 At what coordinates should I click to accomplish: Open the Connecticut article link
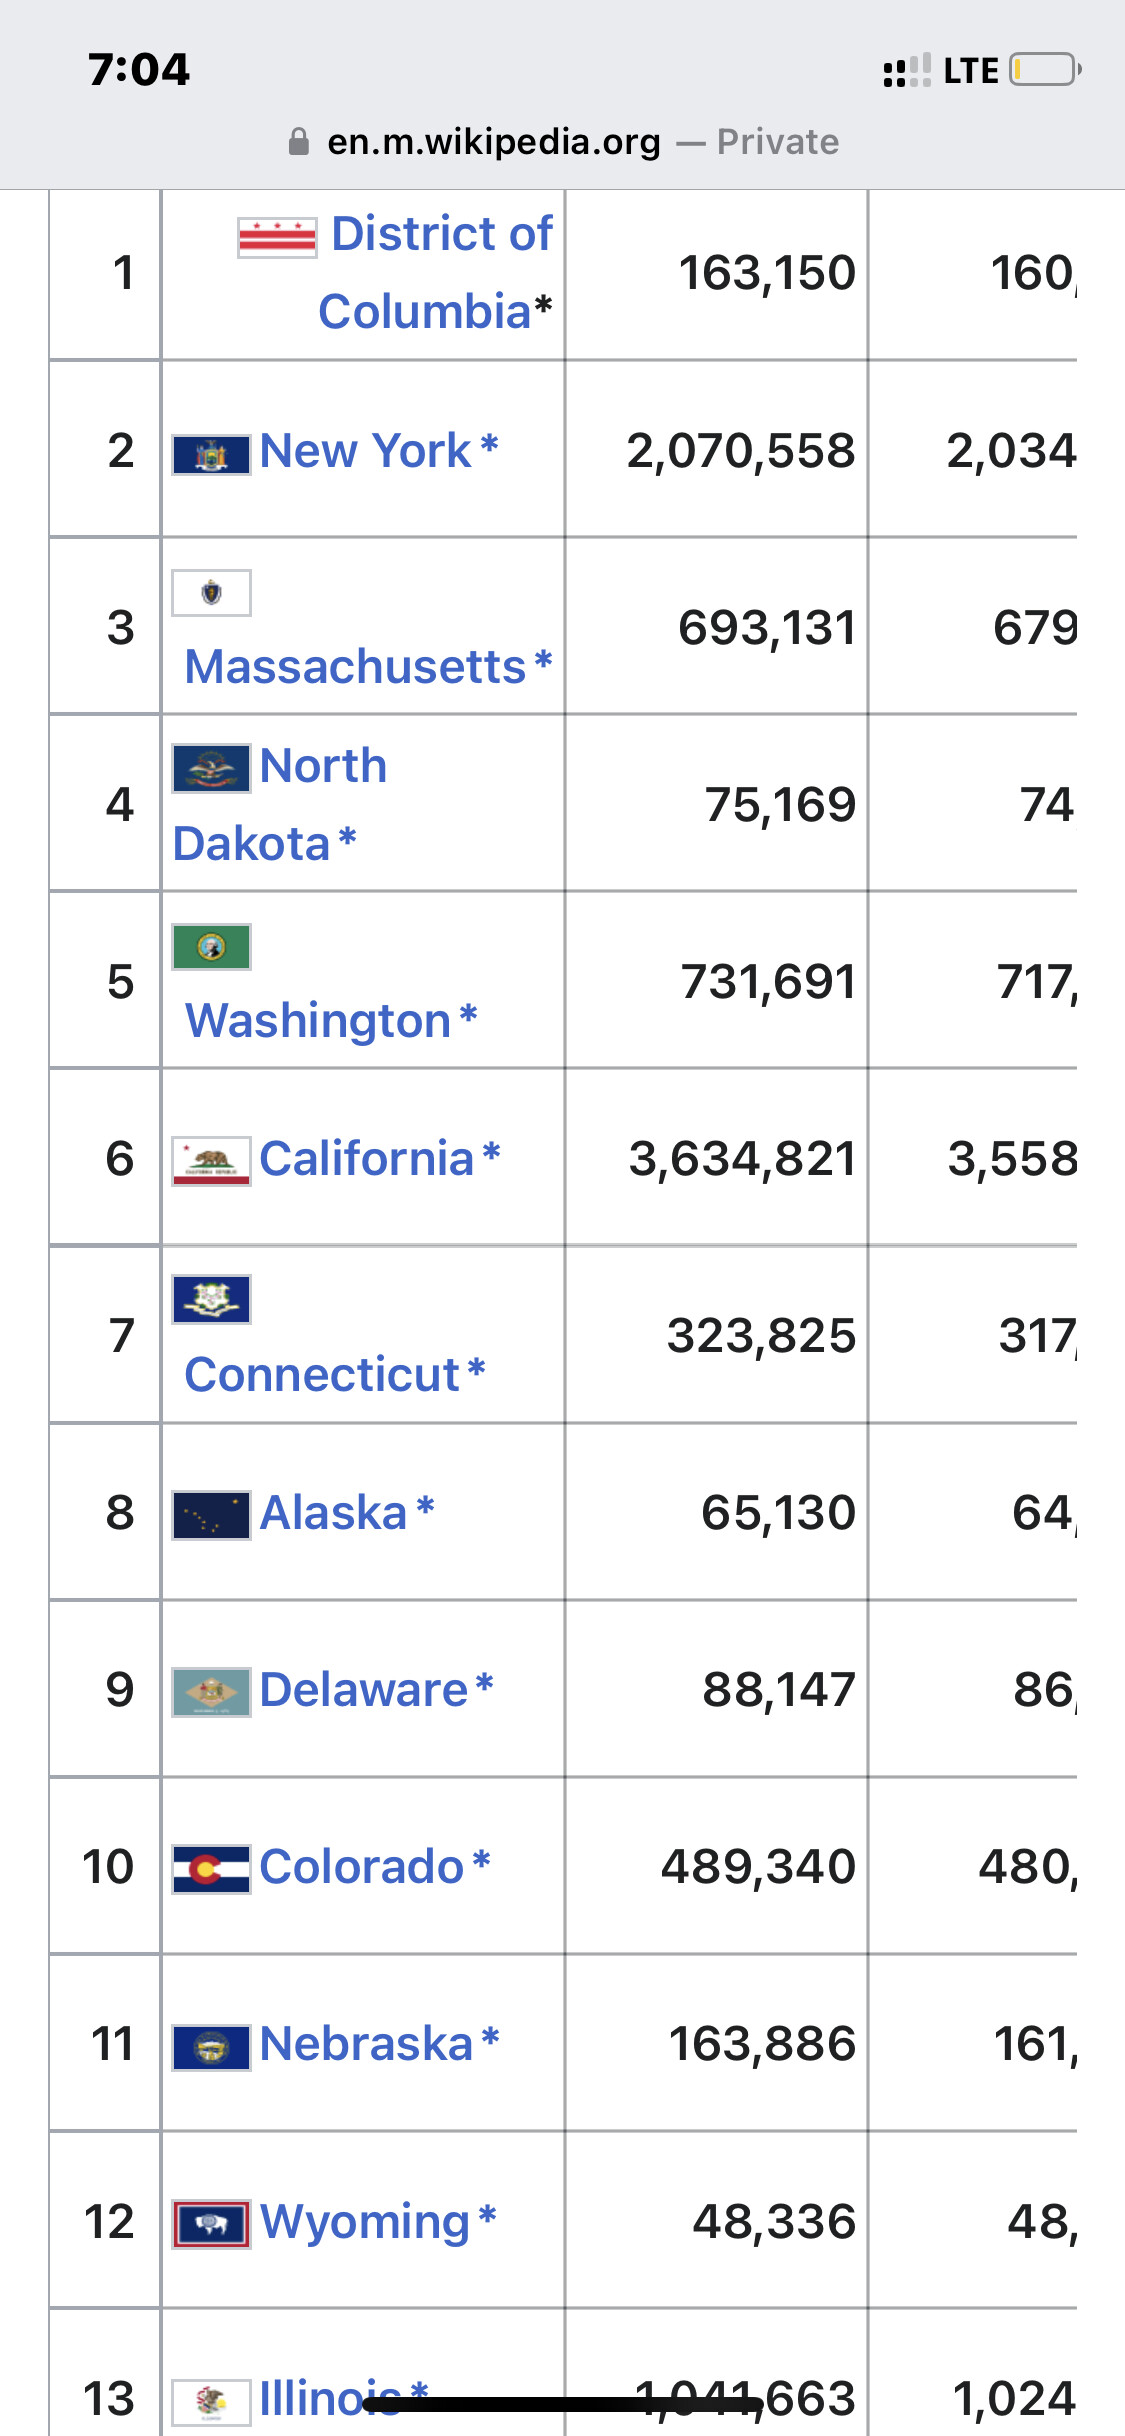click(322, 1375)
